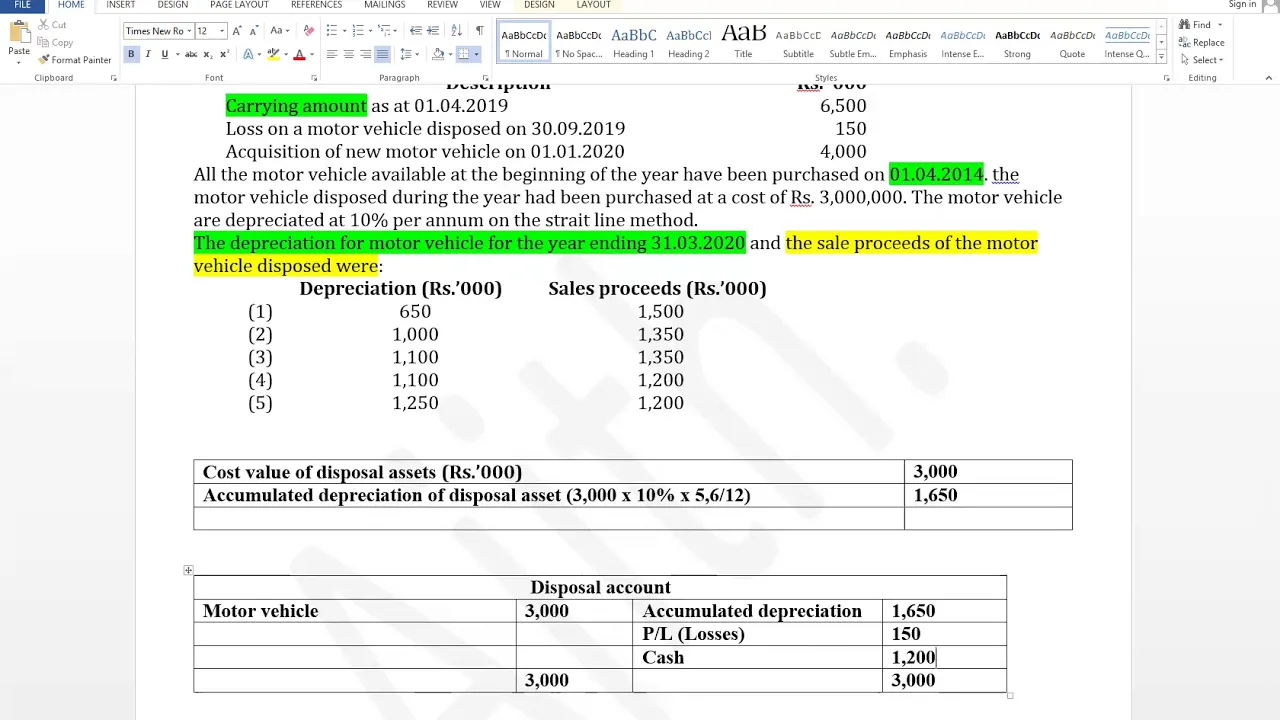Screen dimensions: 1280x720
Task: Open the font size dropdown
Action: click(221, 31)
